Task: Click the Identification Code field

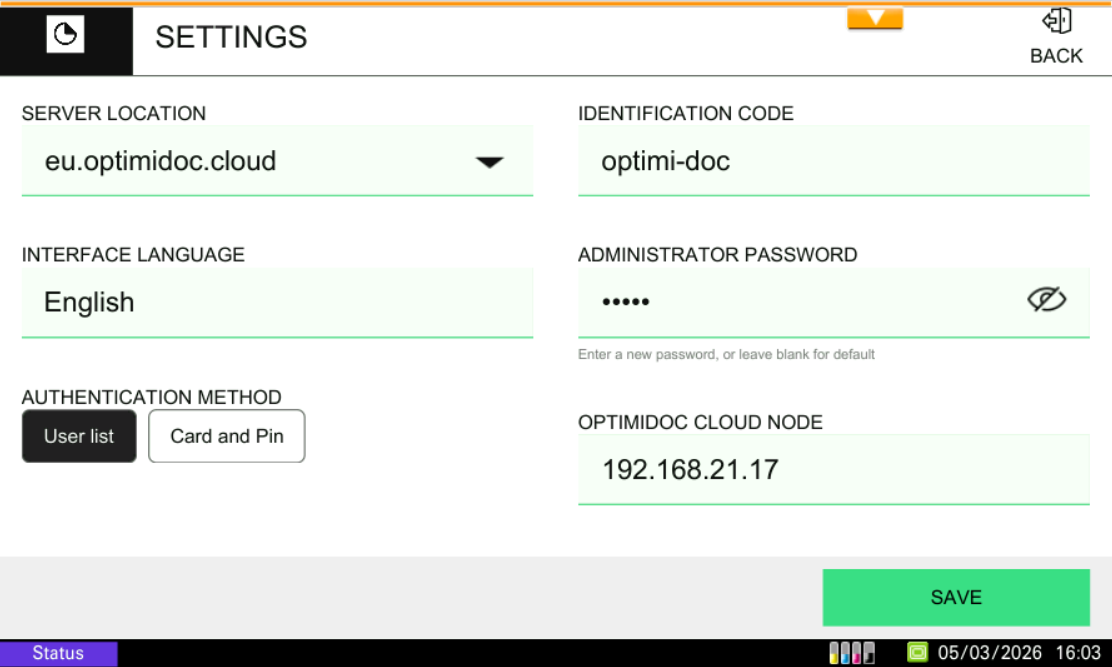Action: point(833,161)
